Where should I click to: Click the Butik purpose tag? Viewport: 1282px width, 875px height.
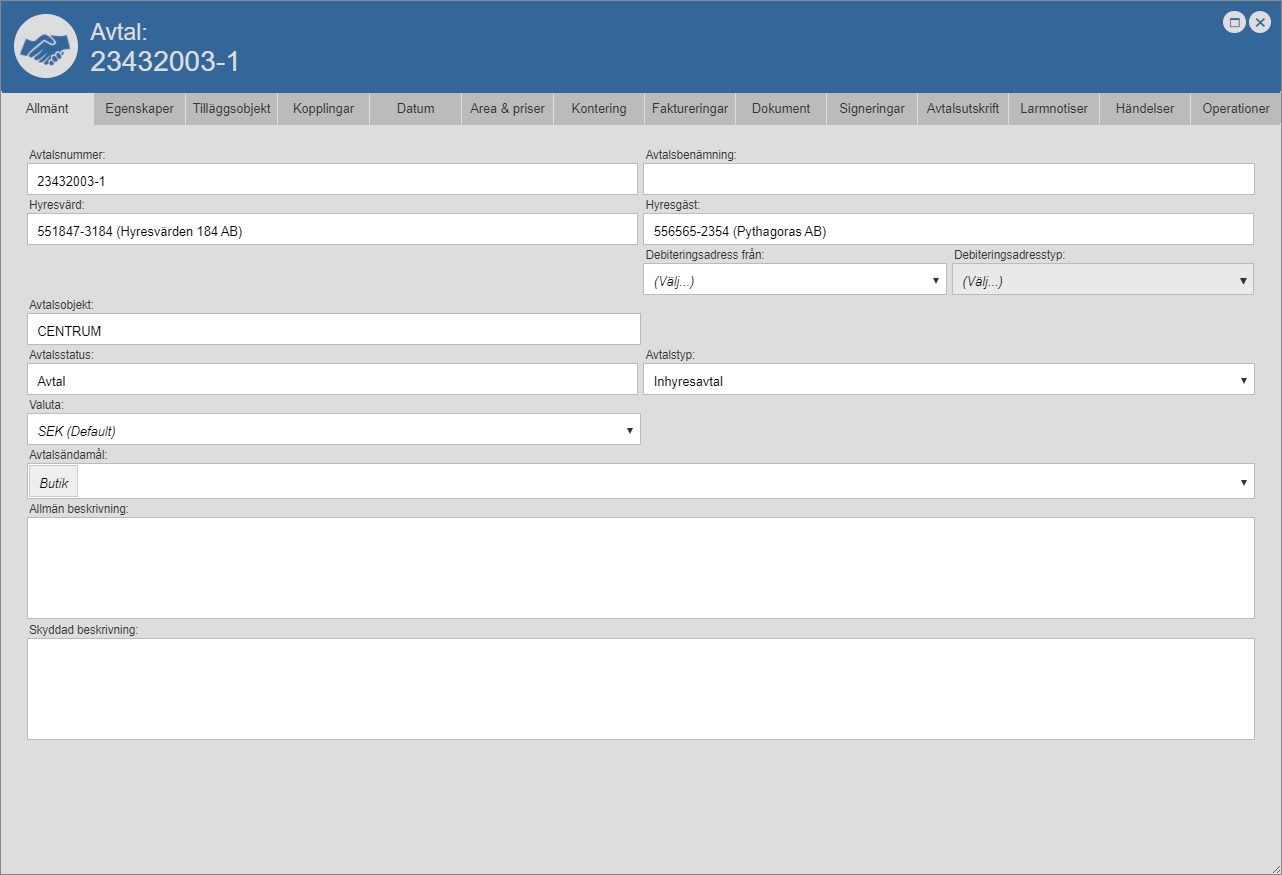point(54,482)
